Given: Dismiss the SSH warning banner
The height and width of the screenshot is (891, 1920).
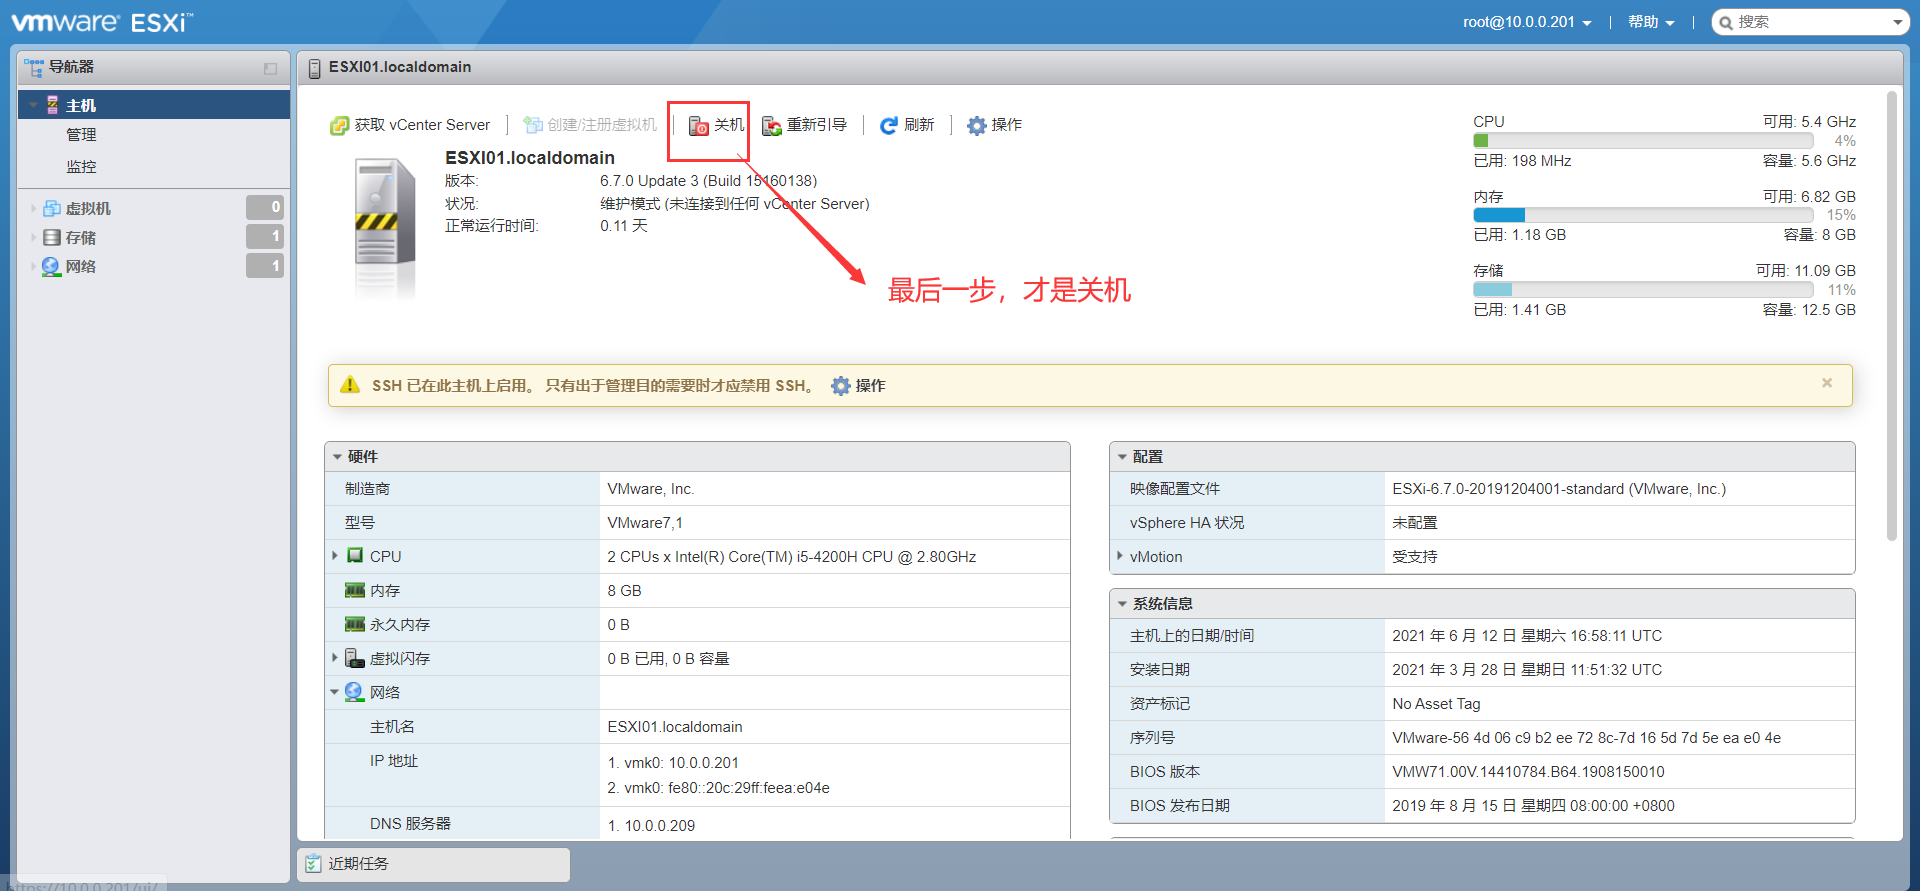Looking at the screenshot, I should pyautogui.click(x=1827, y=383).
